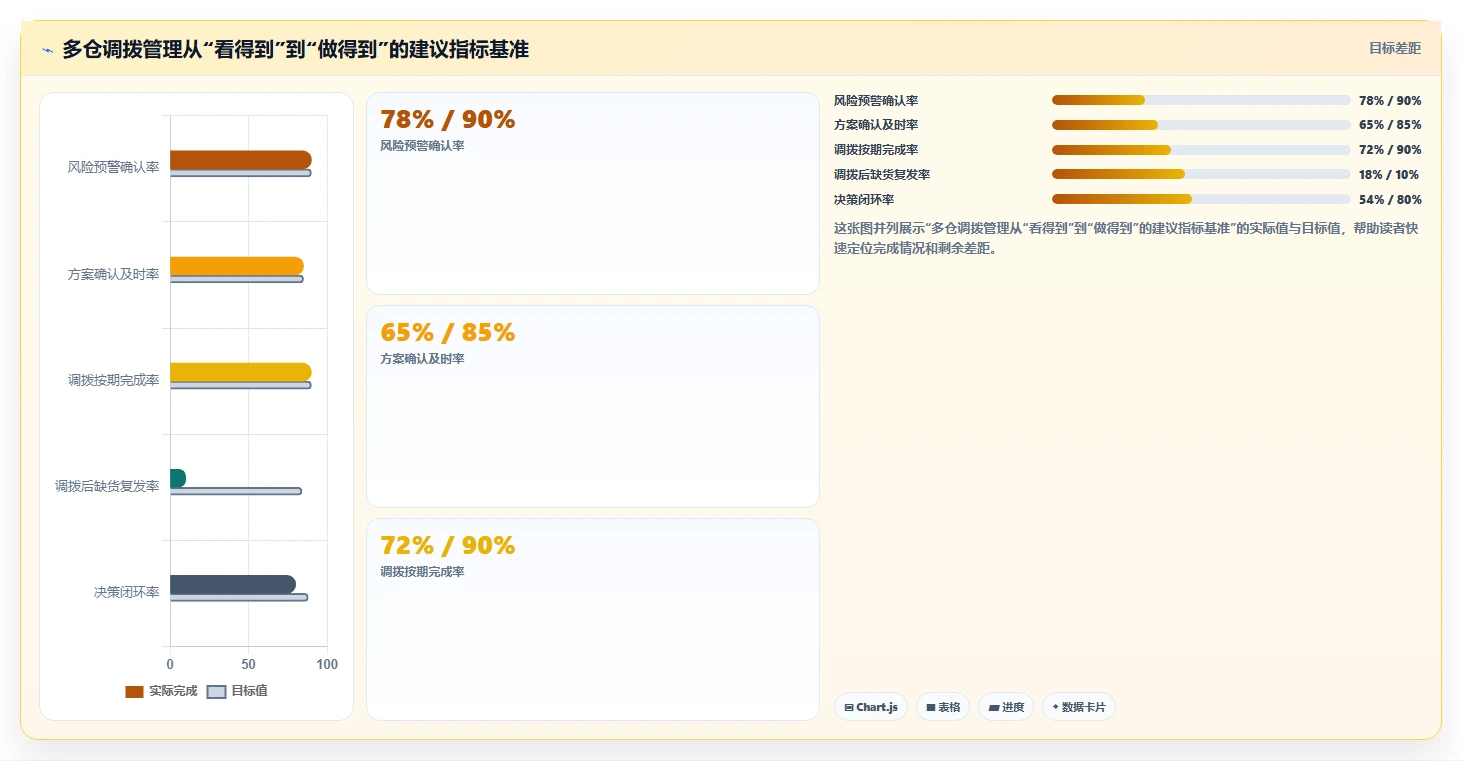This screenshot has width=1462, height=761.
Task: Click the 决策闭环率 progress bar
Action: pyautogui.click(x=1201, y=199)
